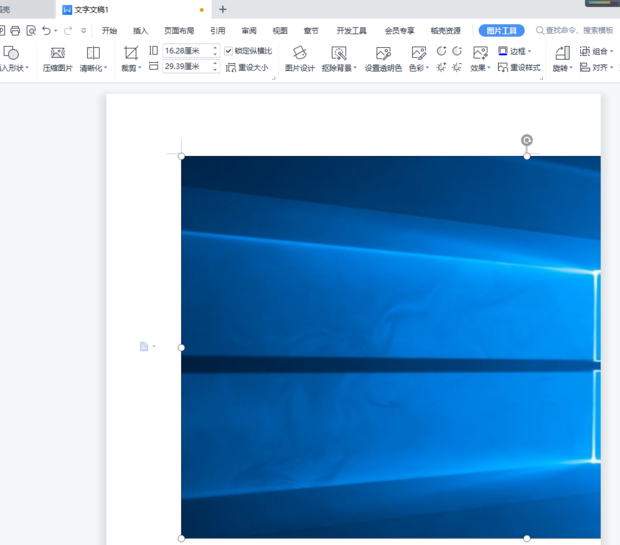620x545 pixels.
Task: Click the 清晰化 sharpen icon
Action: pos(93,53)
